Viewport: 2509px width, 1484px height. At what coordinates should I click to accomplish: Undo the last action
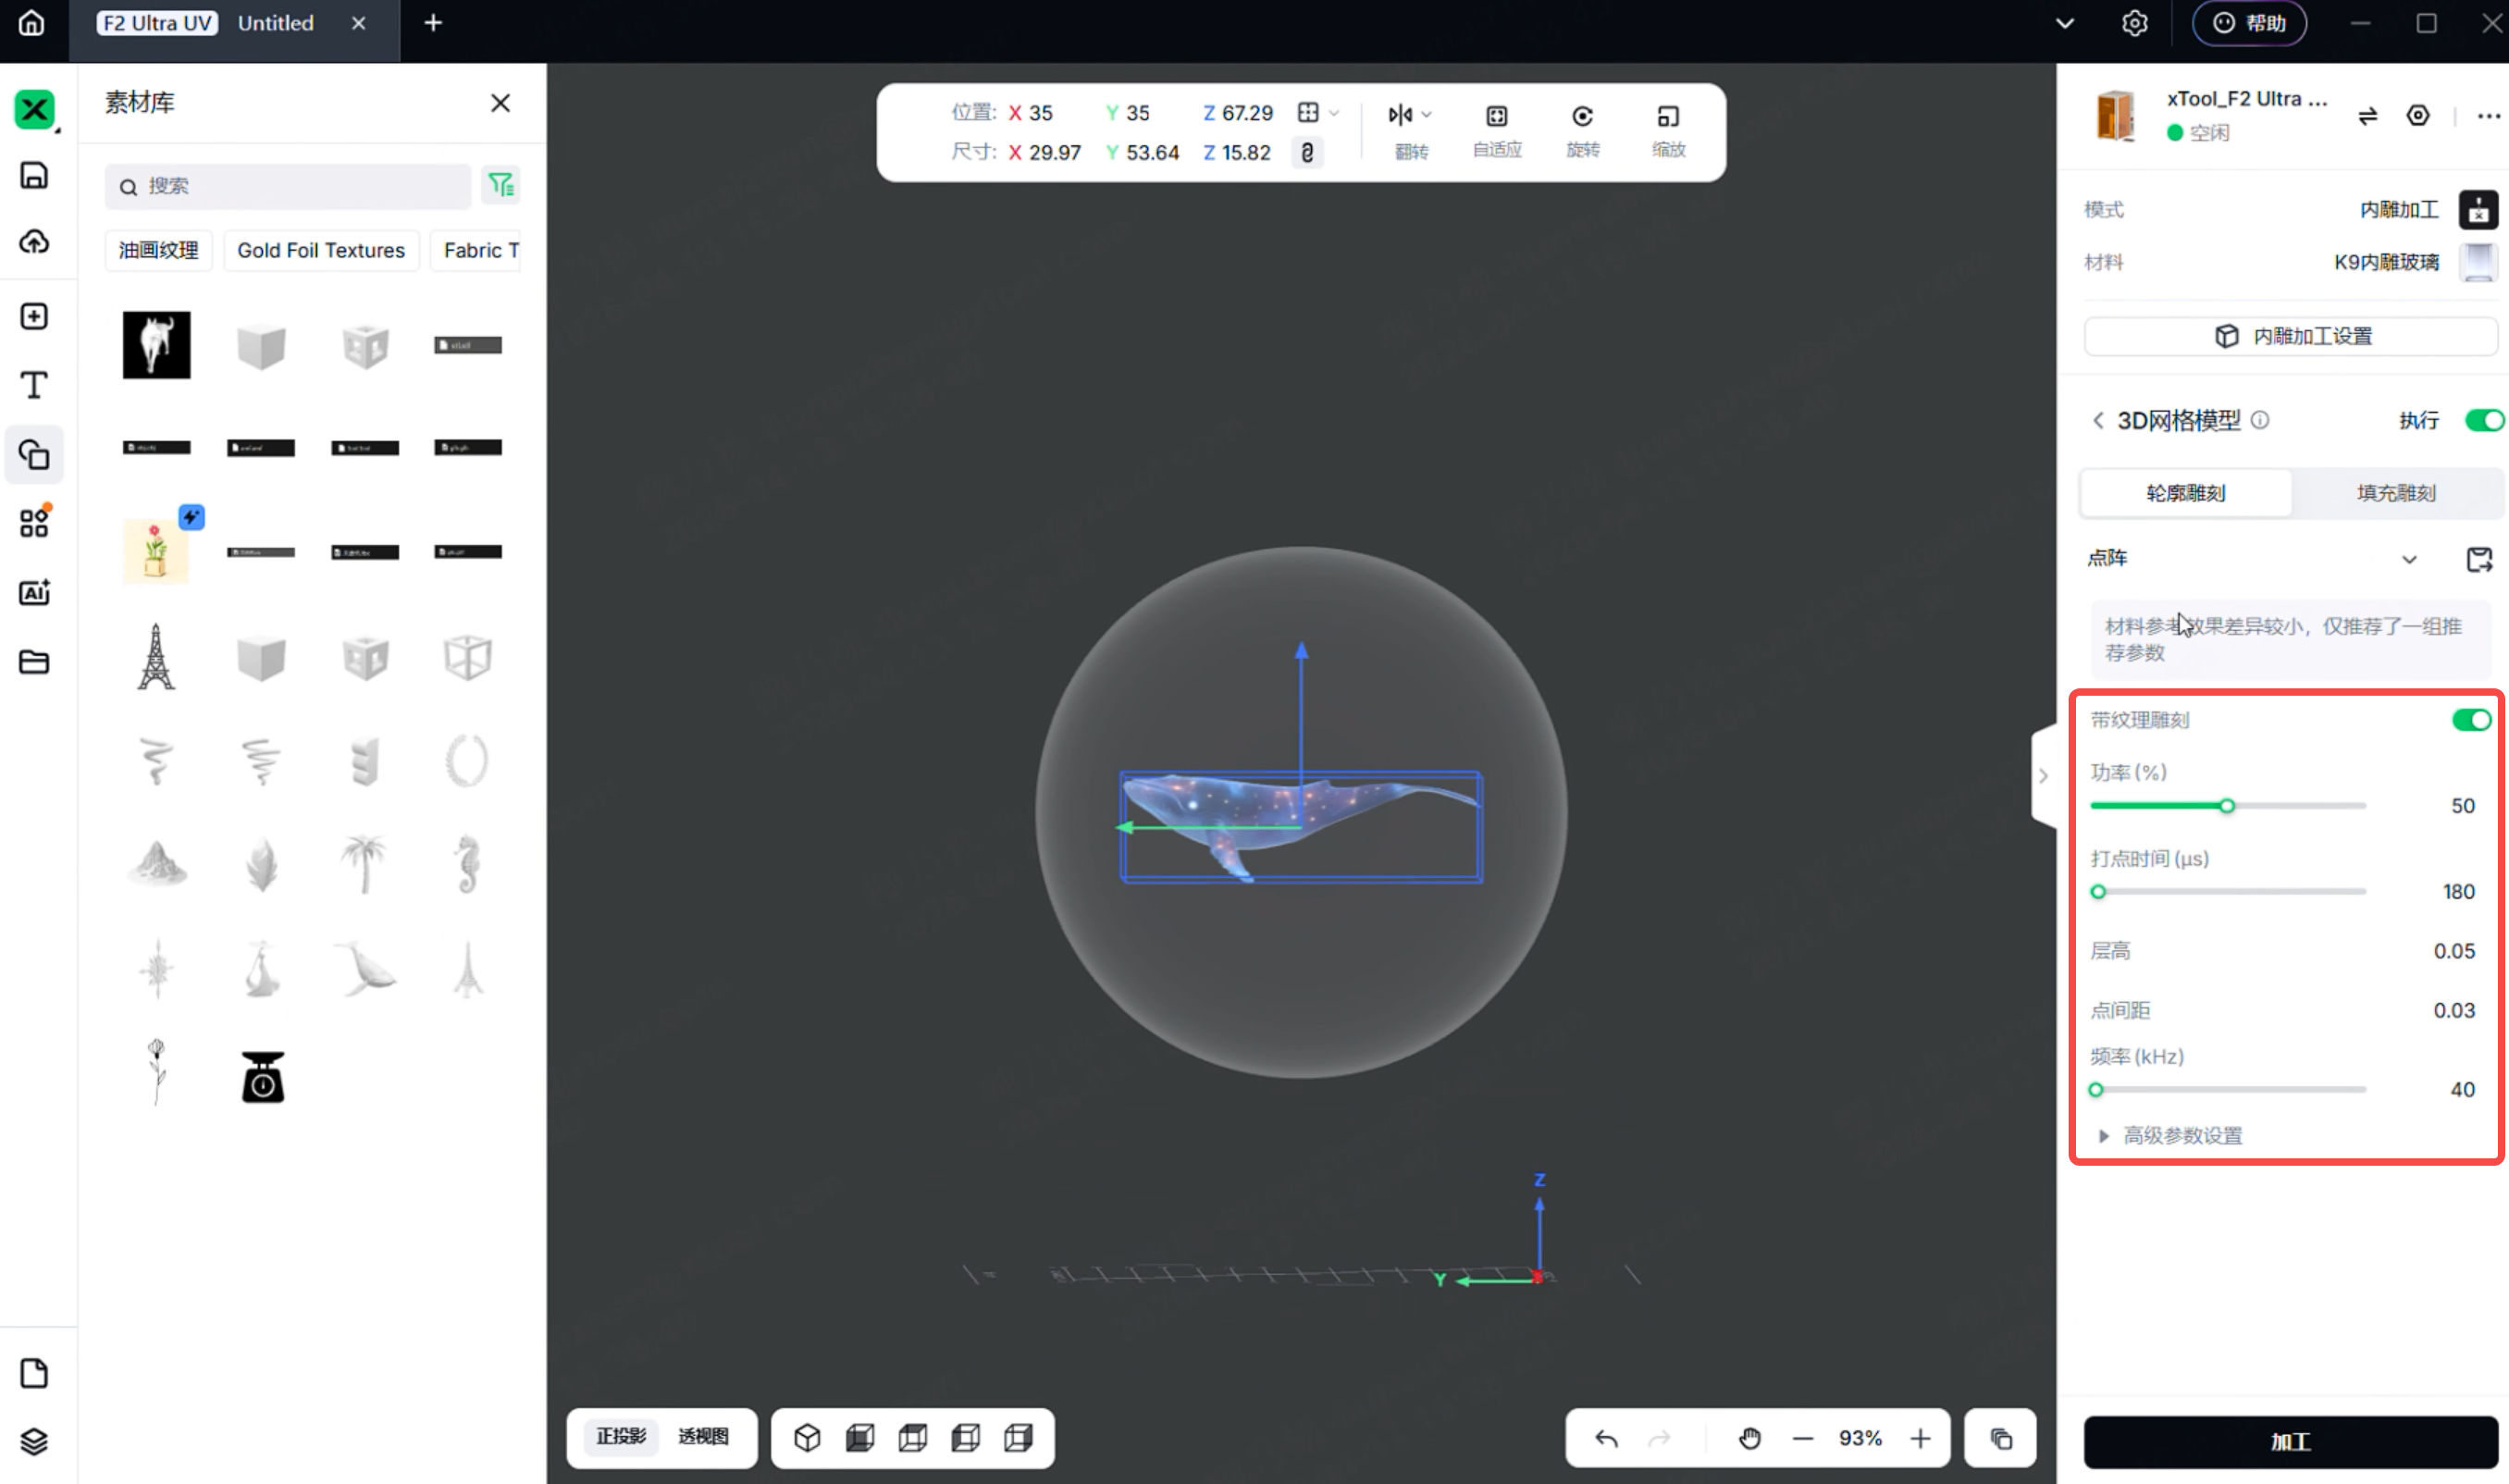click(1606, 1438)
